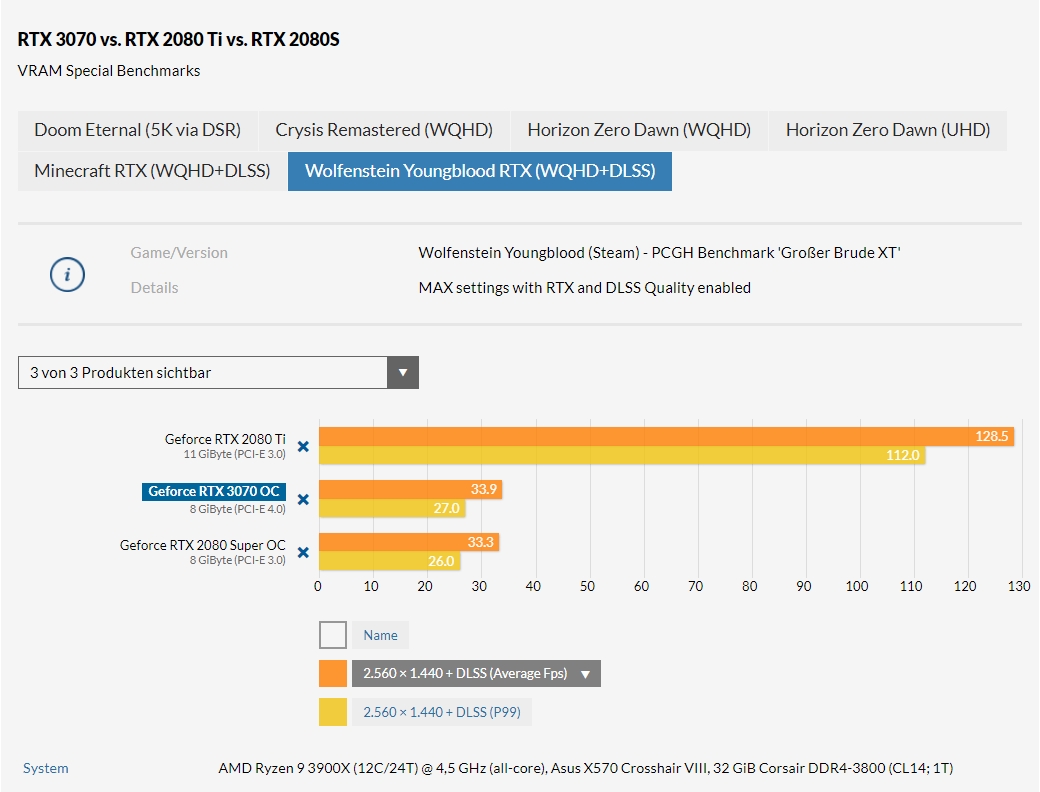Remove Geforce RTX 2080 Ti with its X icon
Screen dimensions: 1040x792
point(303,446)
